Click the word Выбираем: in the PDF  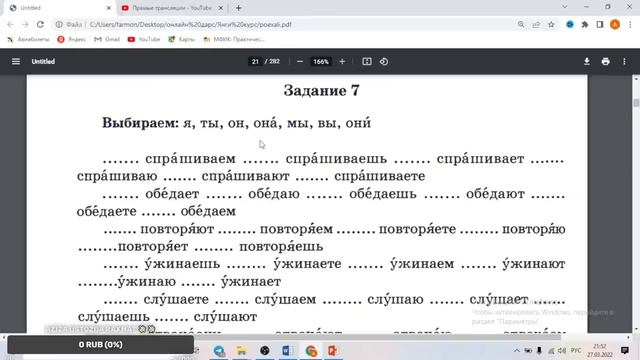tap(140, 123)
